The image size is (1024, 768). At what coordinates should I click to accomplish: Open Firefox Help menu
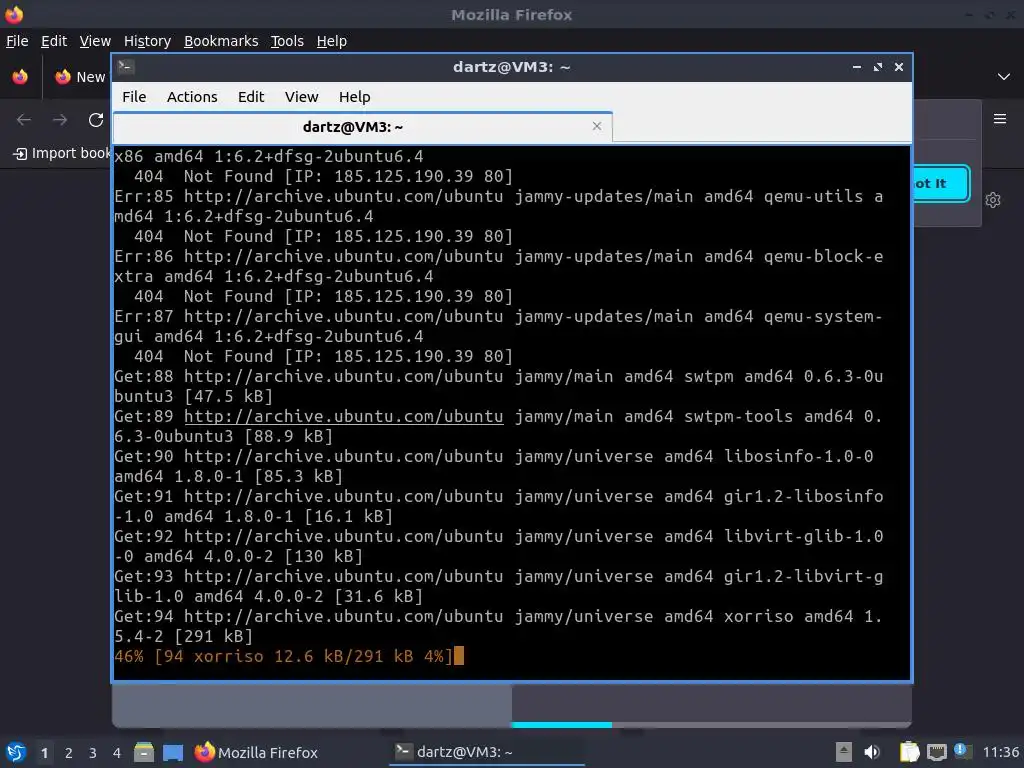[332, 41]
